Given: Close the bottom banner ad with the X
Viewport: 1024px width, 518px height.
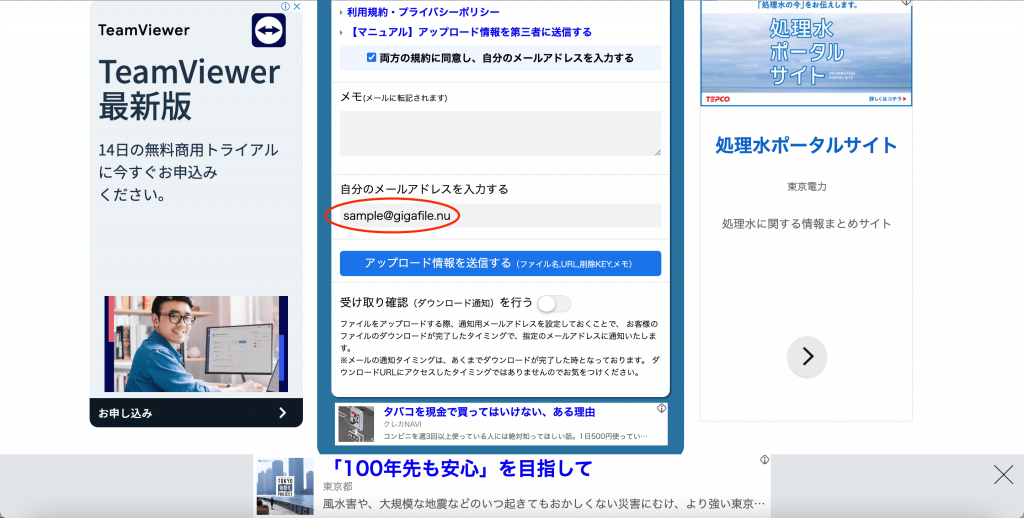Looking at the screenshot, I should (x=1003, y=474).
